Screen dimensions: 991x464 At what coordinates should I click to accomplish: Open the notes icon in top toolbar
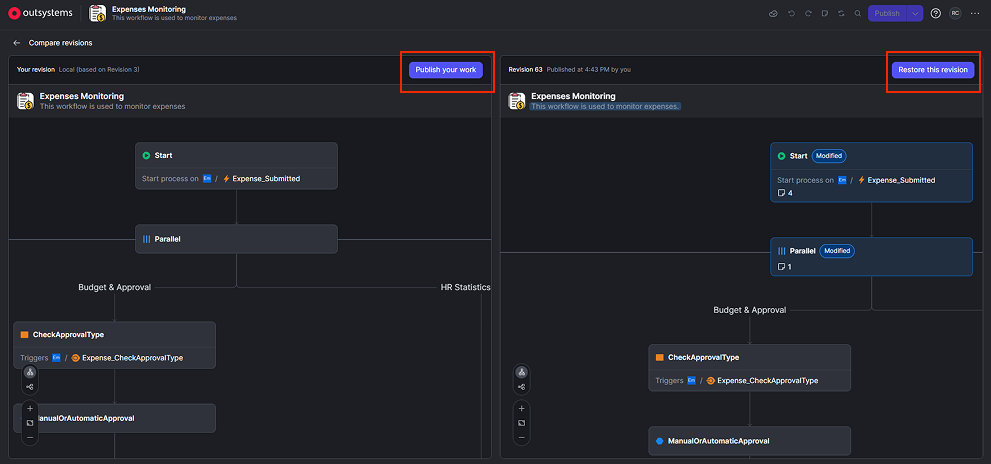tap(825, 13)
